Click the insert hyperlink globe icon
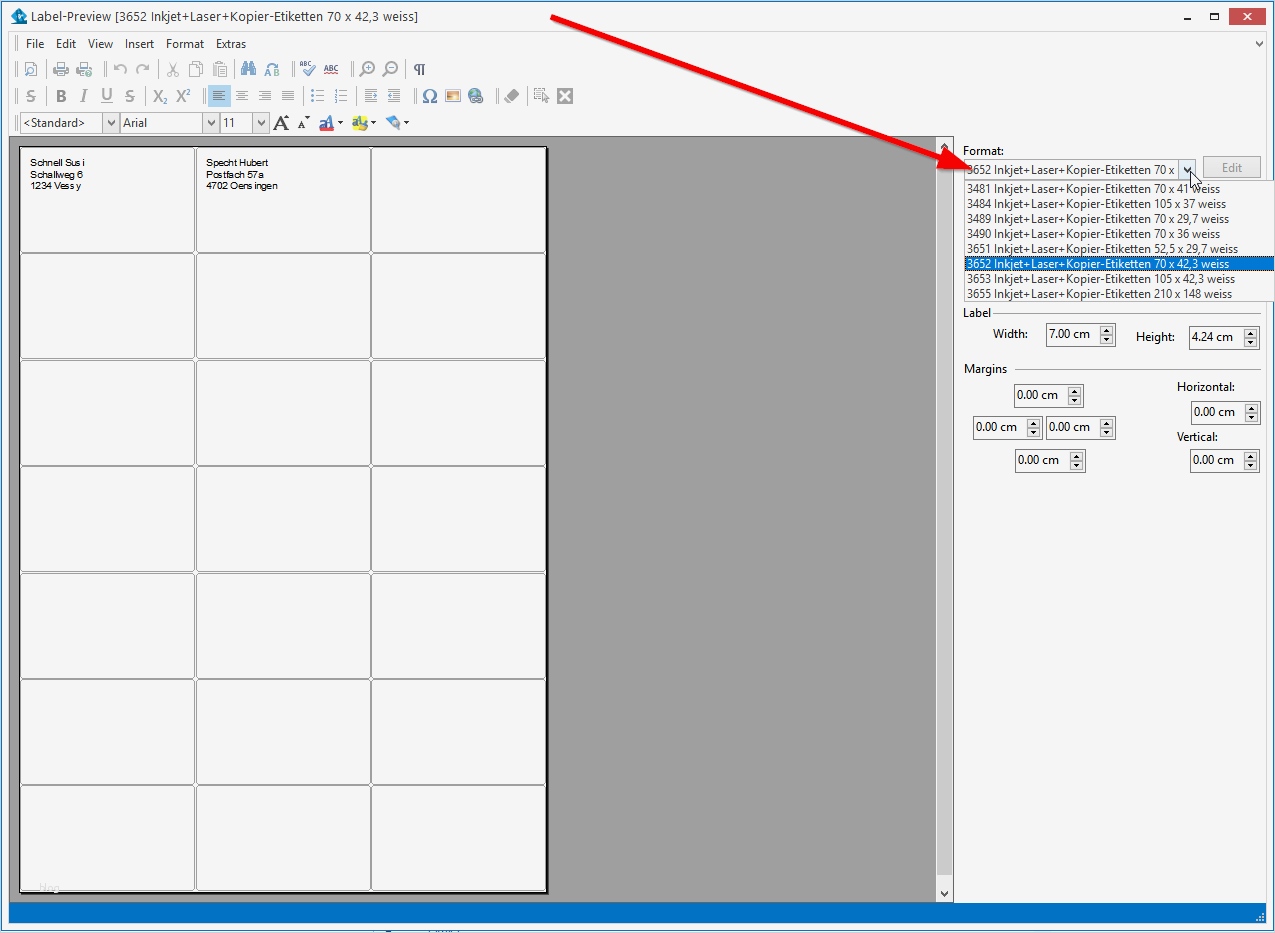The image size is (1275, 933). pos(476,96)
